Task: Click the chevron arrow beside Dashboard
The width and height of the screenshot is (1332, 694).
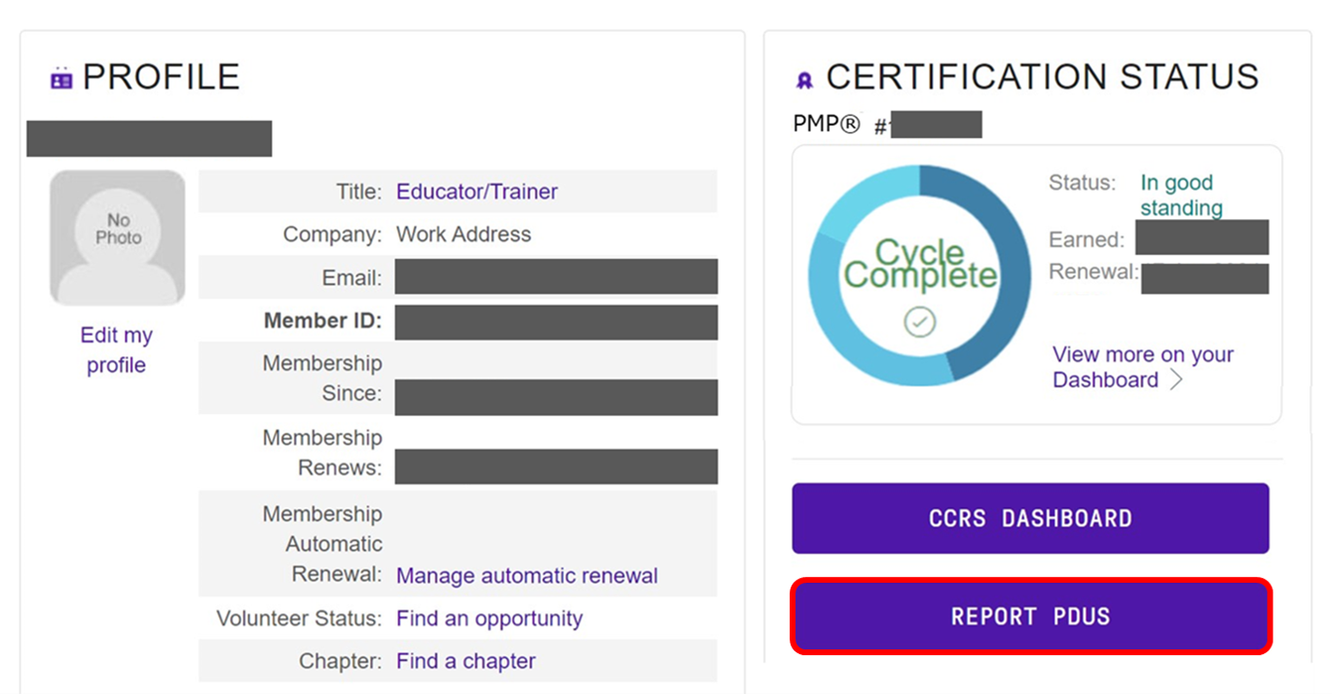Action: tap(1176, 380)
